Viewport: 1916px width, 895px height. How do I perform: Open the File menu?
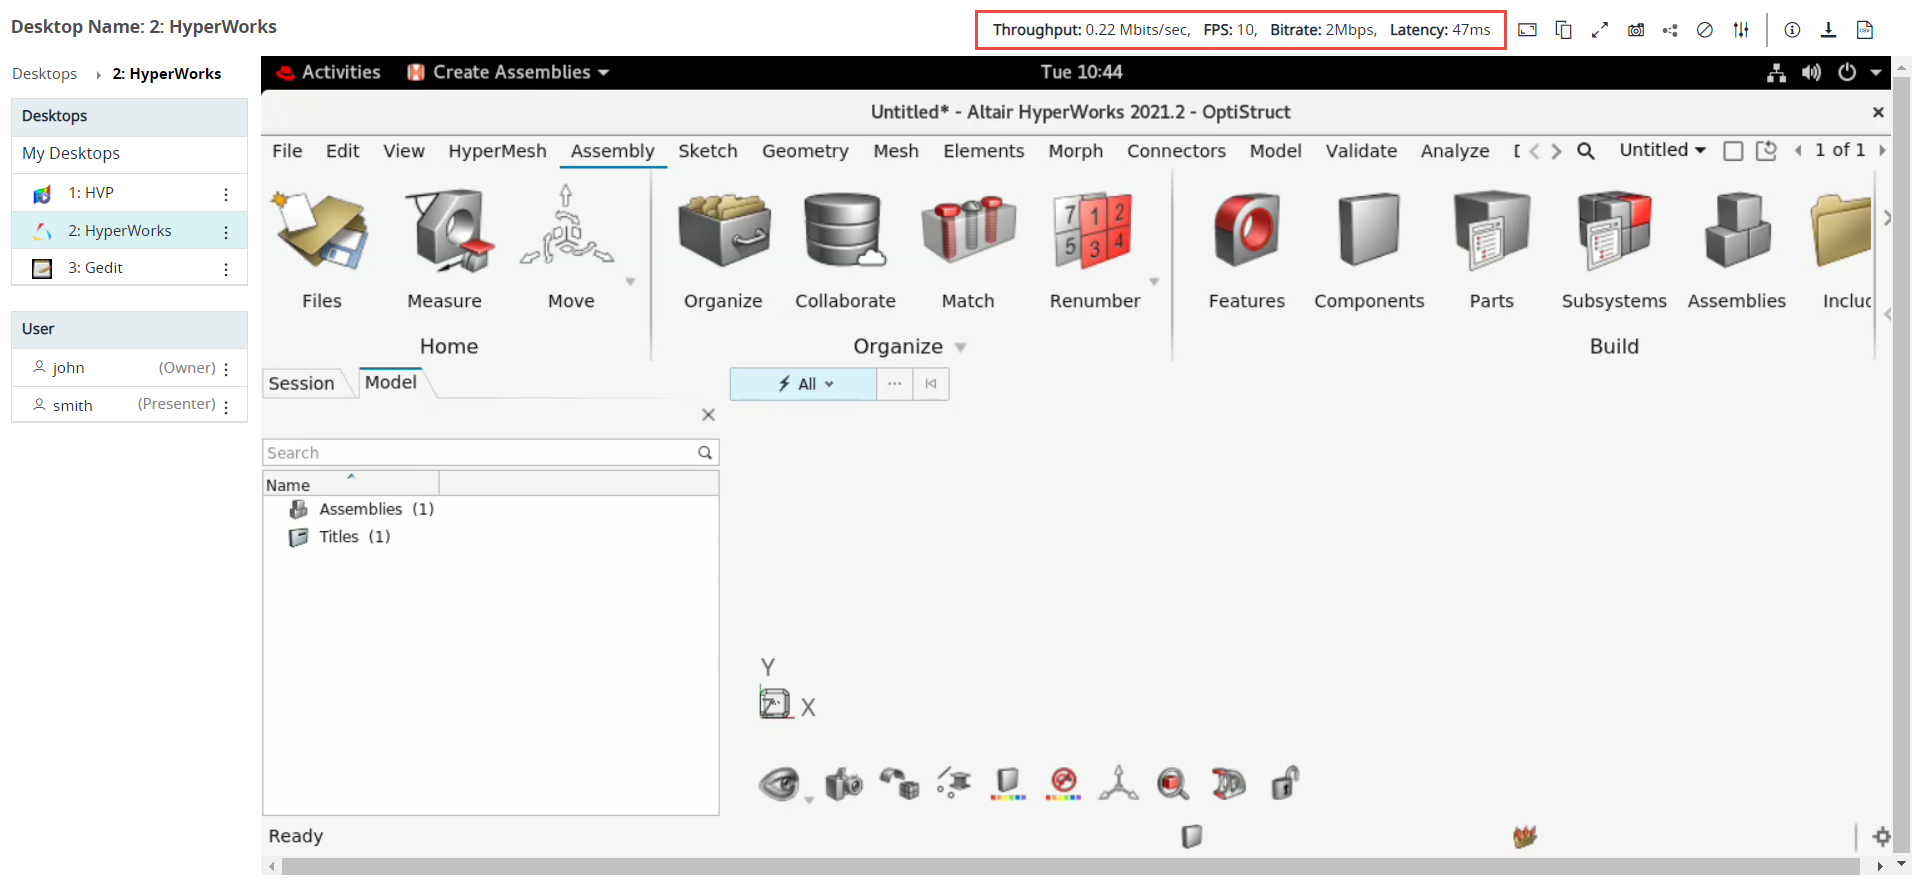point(287,151)
